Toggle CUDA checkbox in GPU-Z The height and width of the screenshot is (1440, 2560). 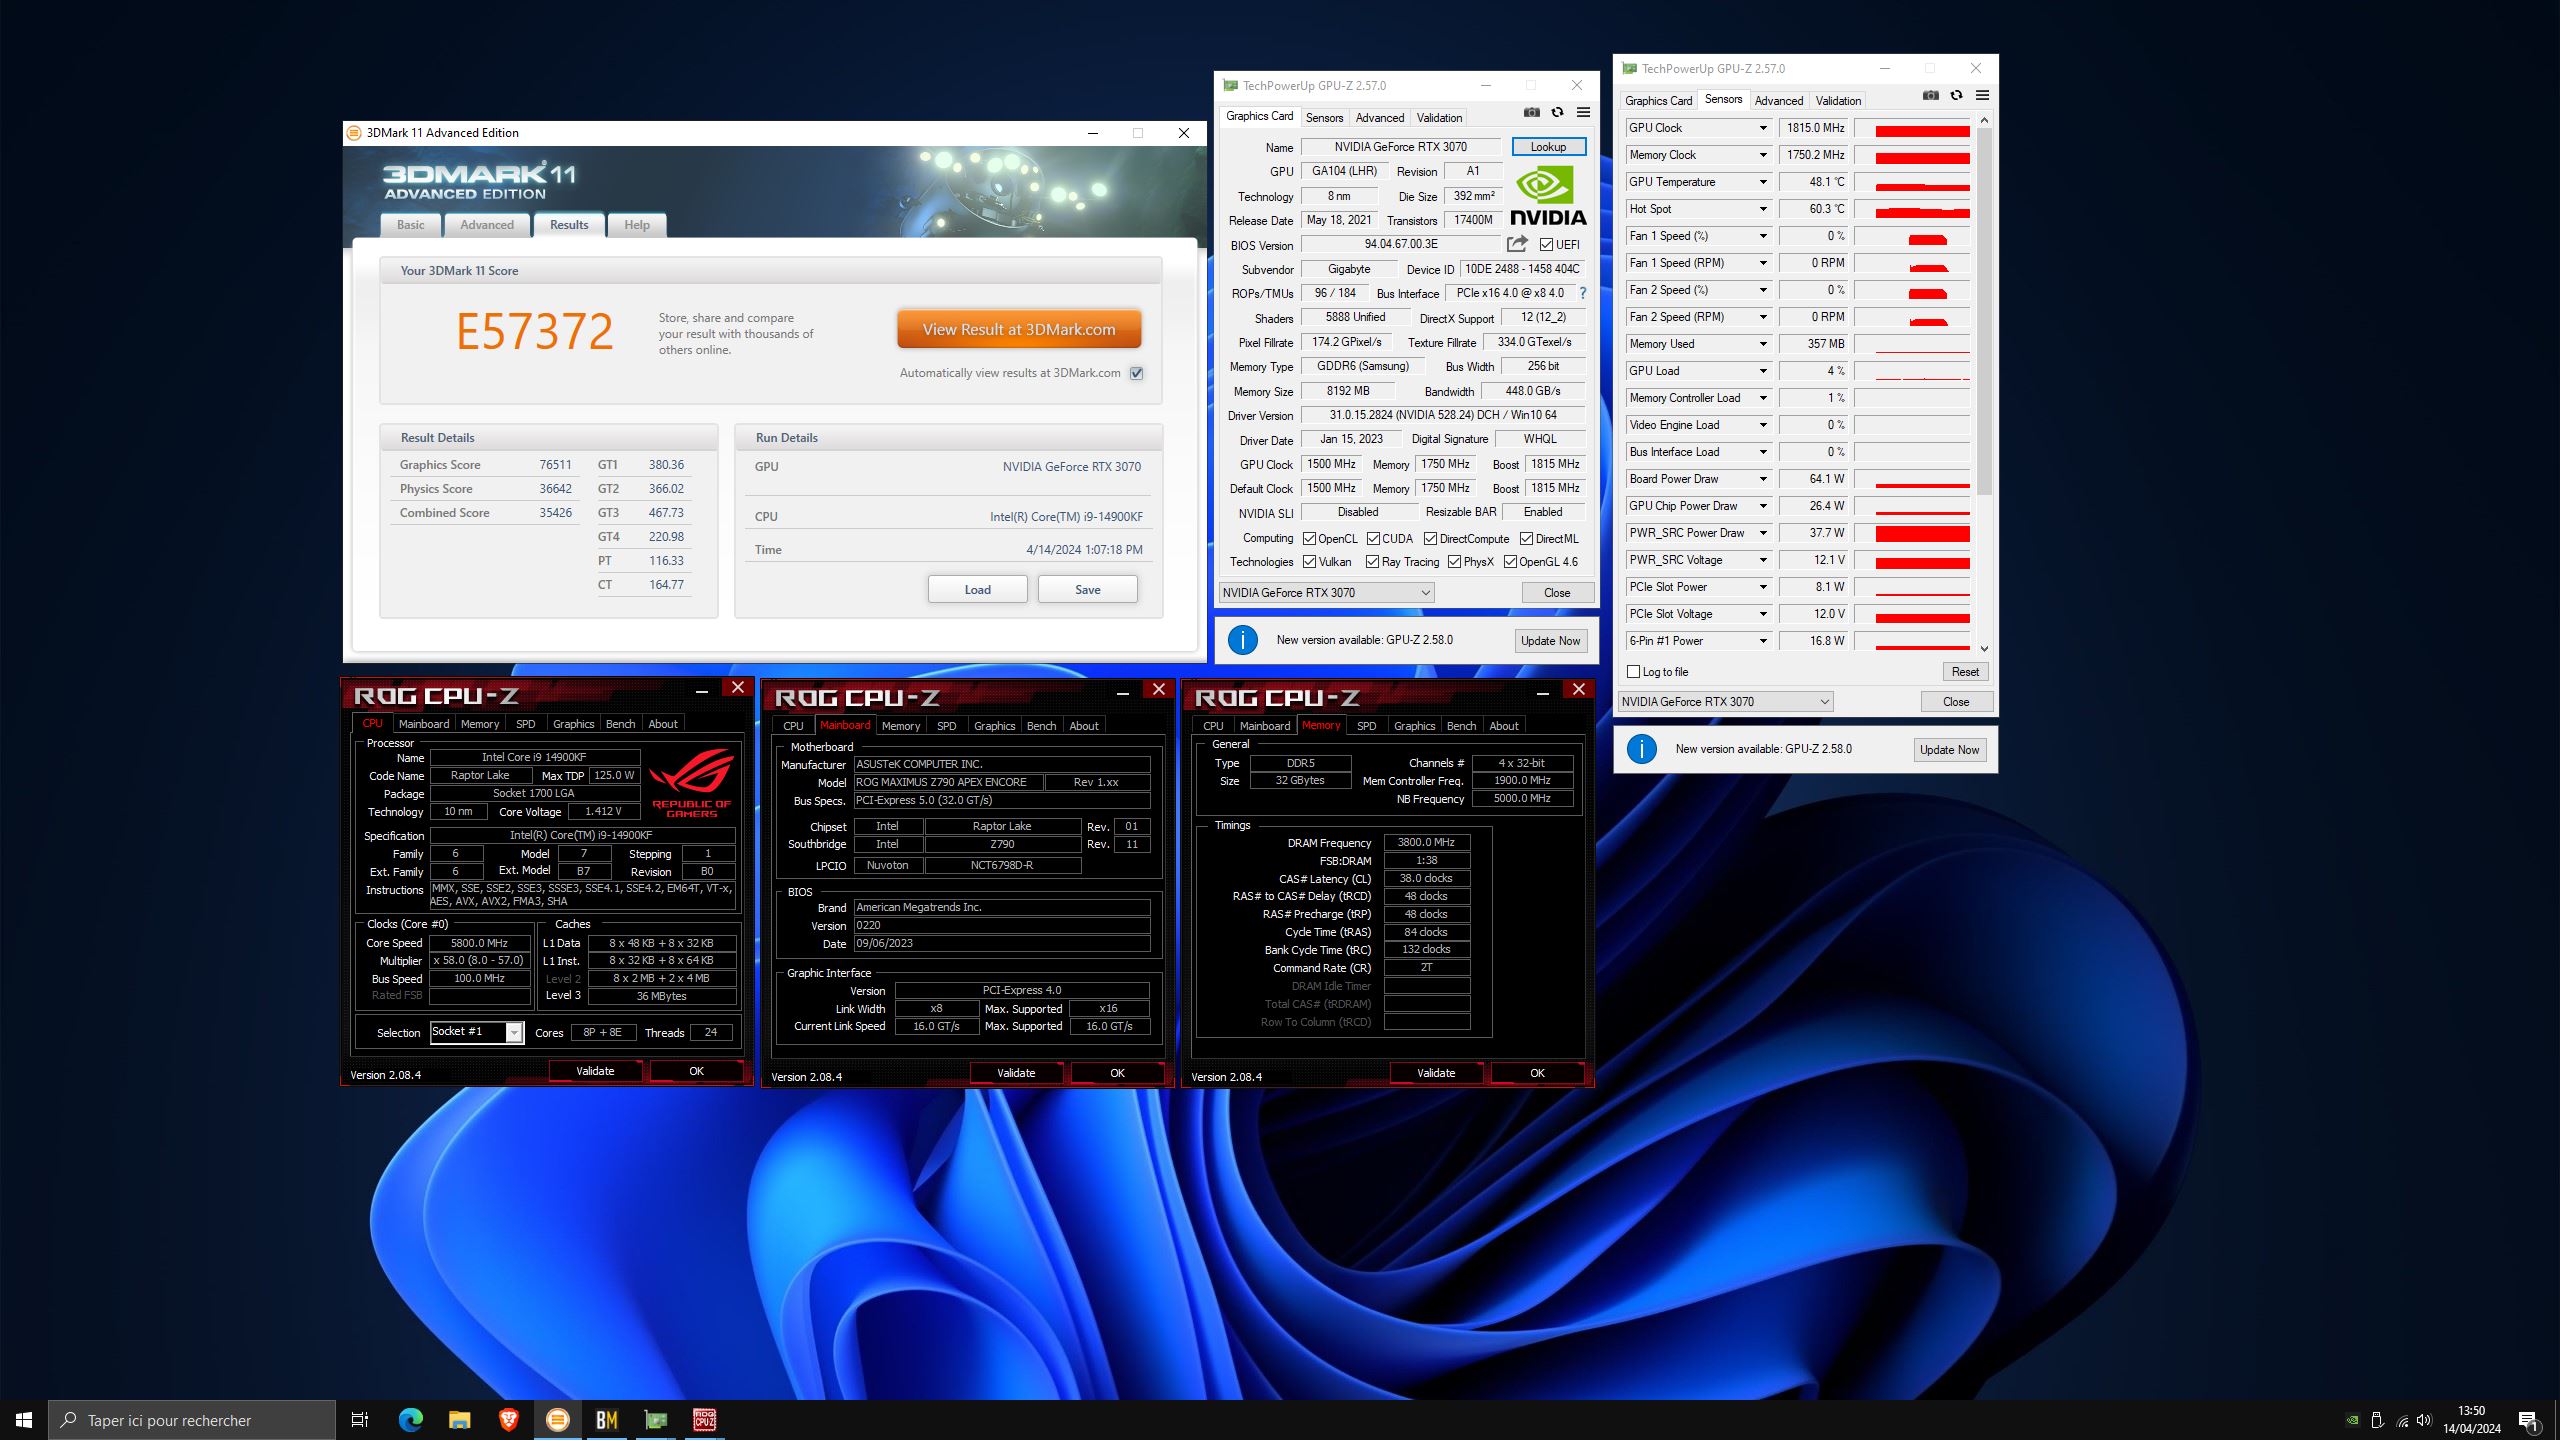(1373, 538)
